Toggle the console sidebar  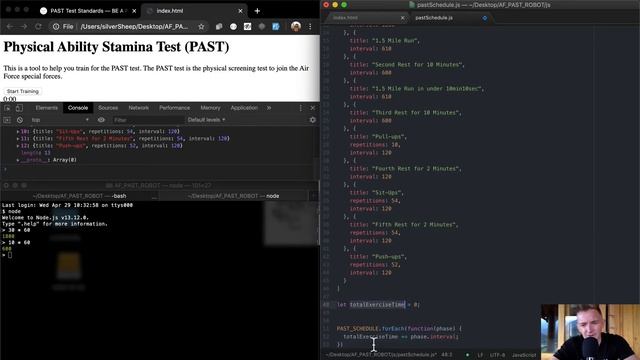[7, 120]
